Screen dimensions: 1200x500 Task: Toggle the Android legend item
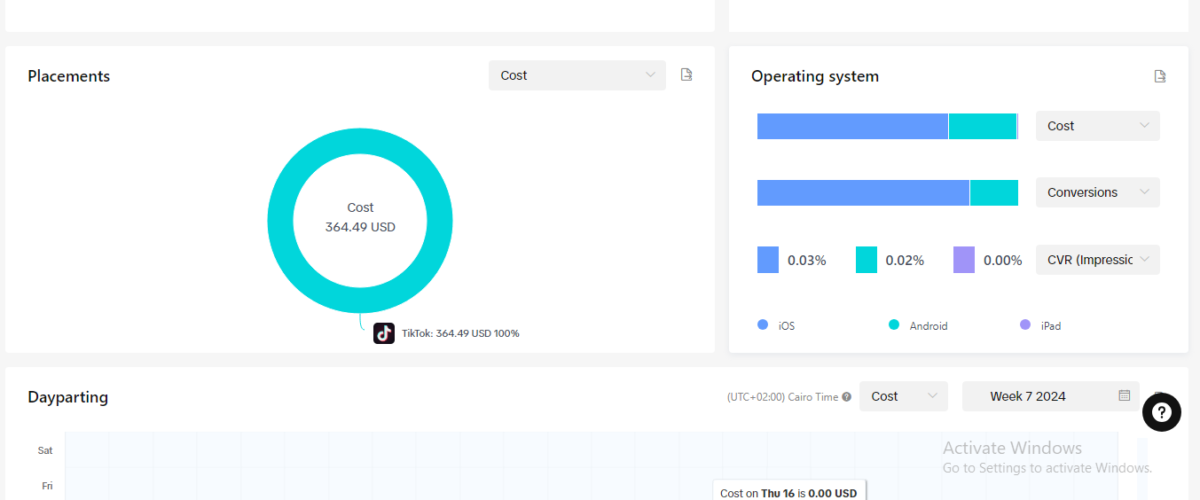click(918, 326)
